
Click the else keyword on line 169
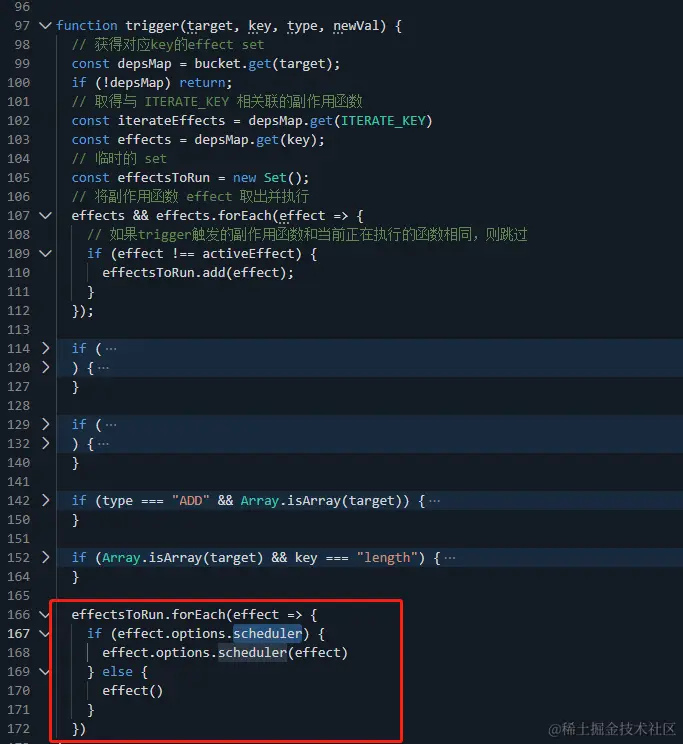click(117, 672)
